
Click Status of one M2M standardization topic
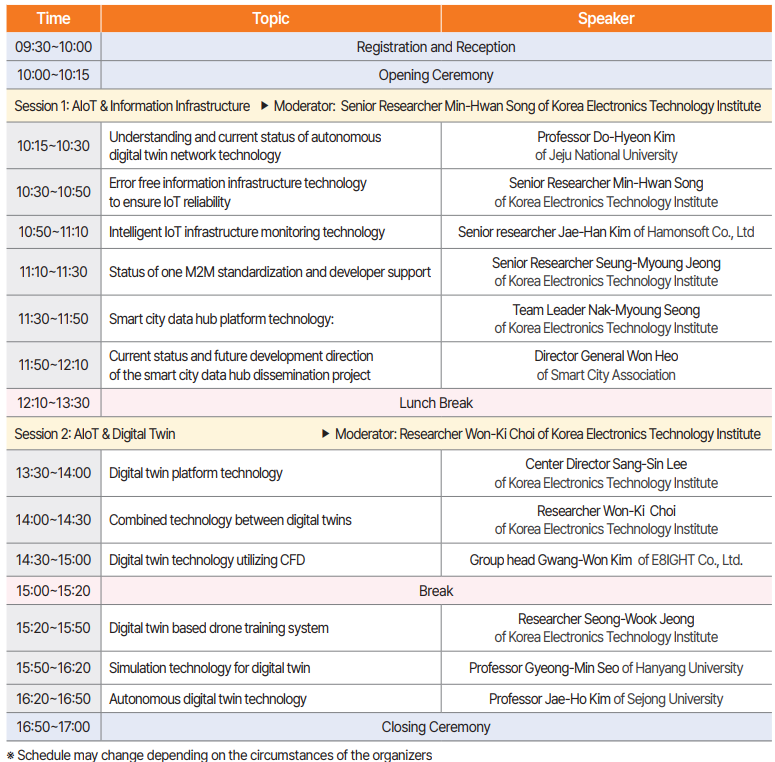(x=270, y=272)
